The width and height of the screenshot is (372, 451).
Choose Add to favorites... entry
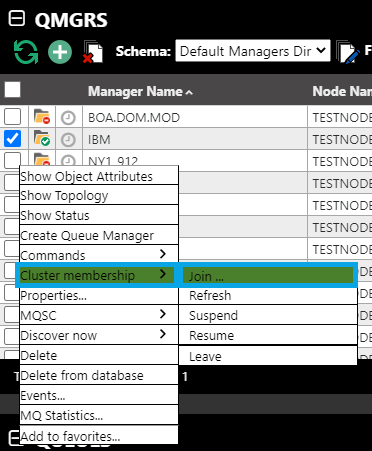(99, 435)
